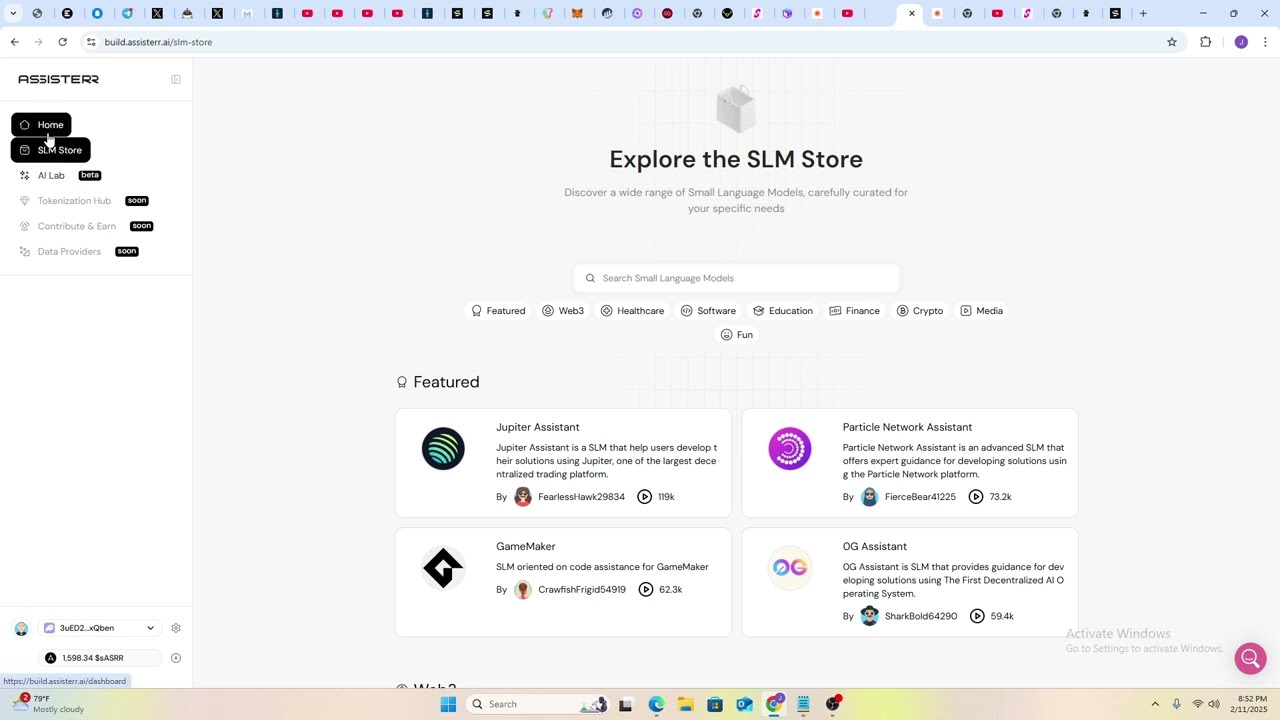The width and height of the screenshot is (1280, 720).
Task: Open the orange support chat bubble
Action: (1250, 658)
